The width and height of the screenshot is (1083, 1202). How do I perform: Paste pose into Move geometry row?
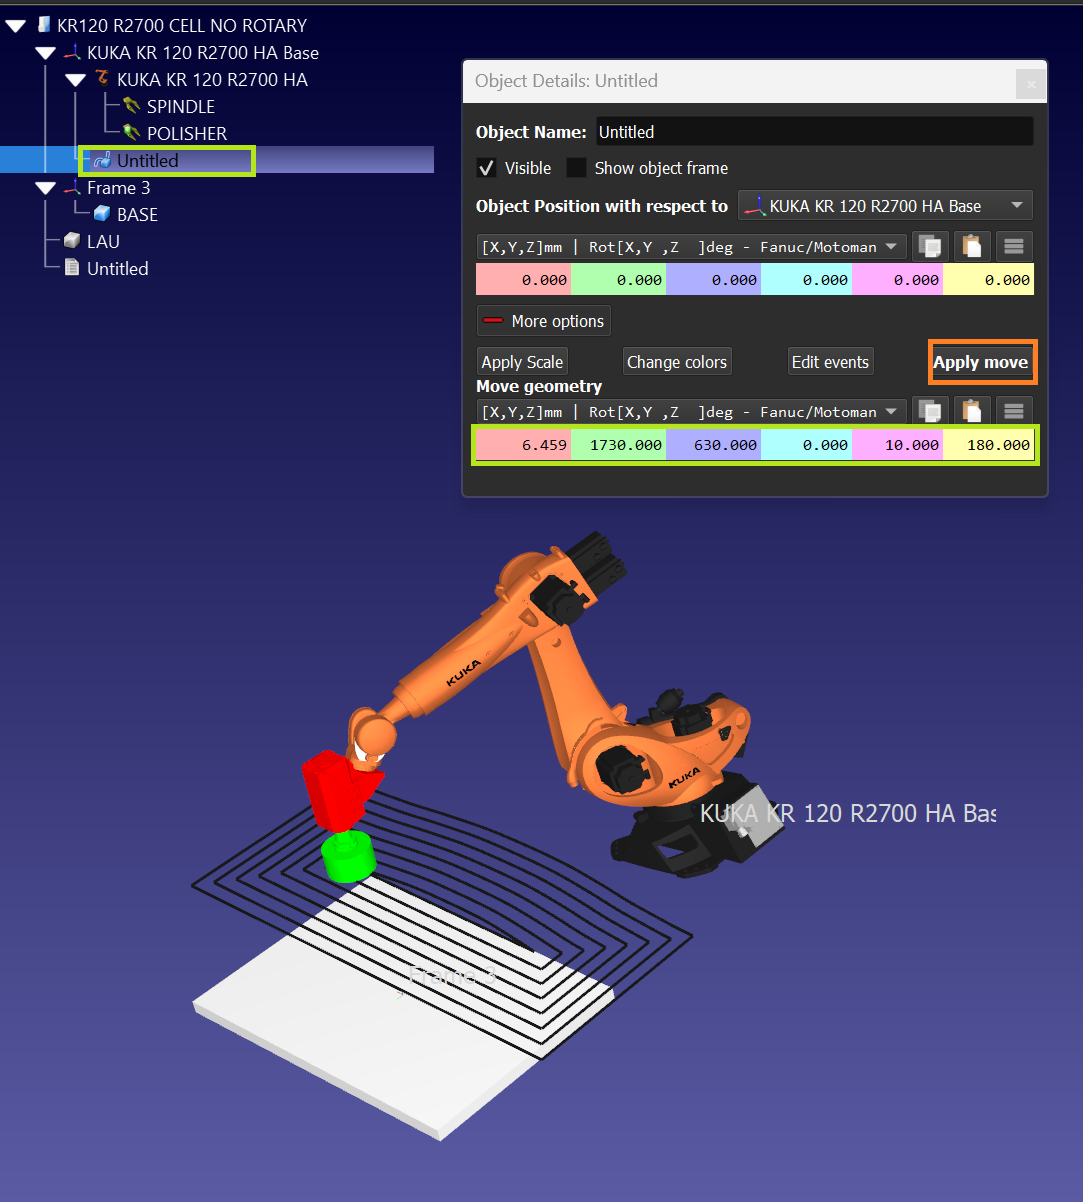pyautogui.click(x=973, y=412)
